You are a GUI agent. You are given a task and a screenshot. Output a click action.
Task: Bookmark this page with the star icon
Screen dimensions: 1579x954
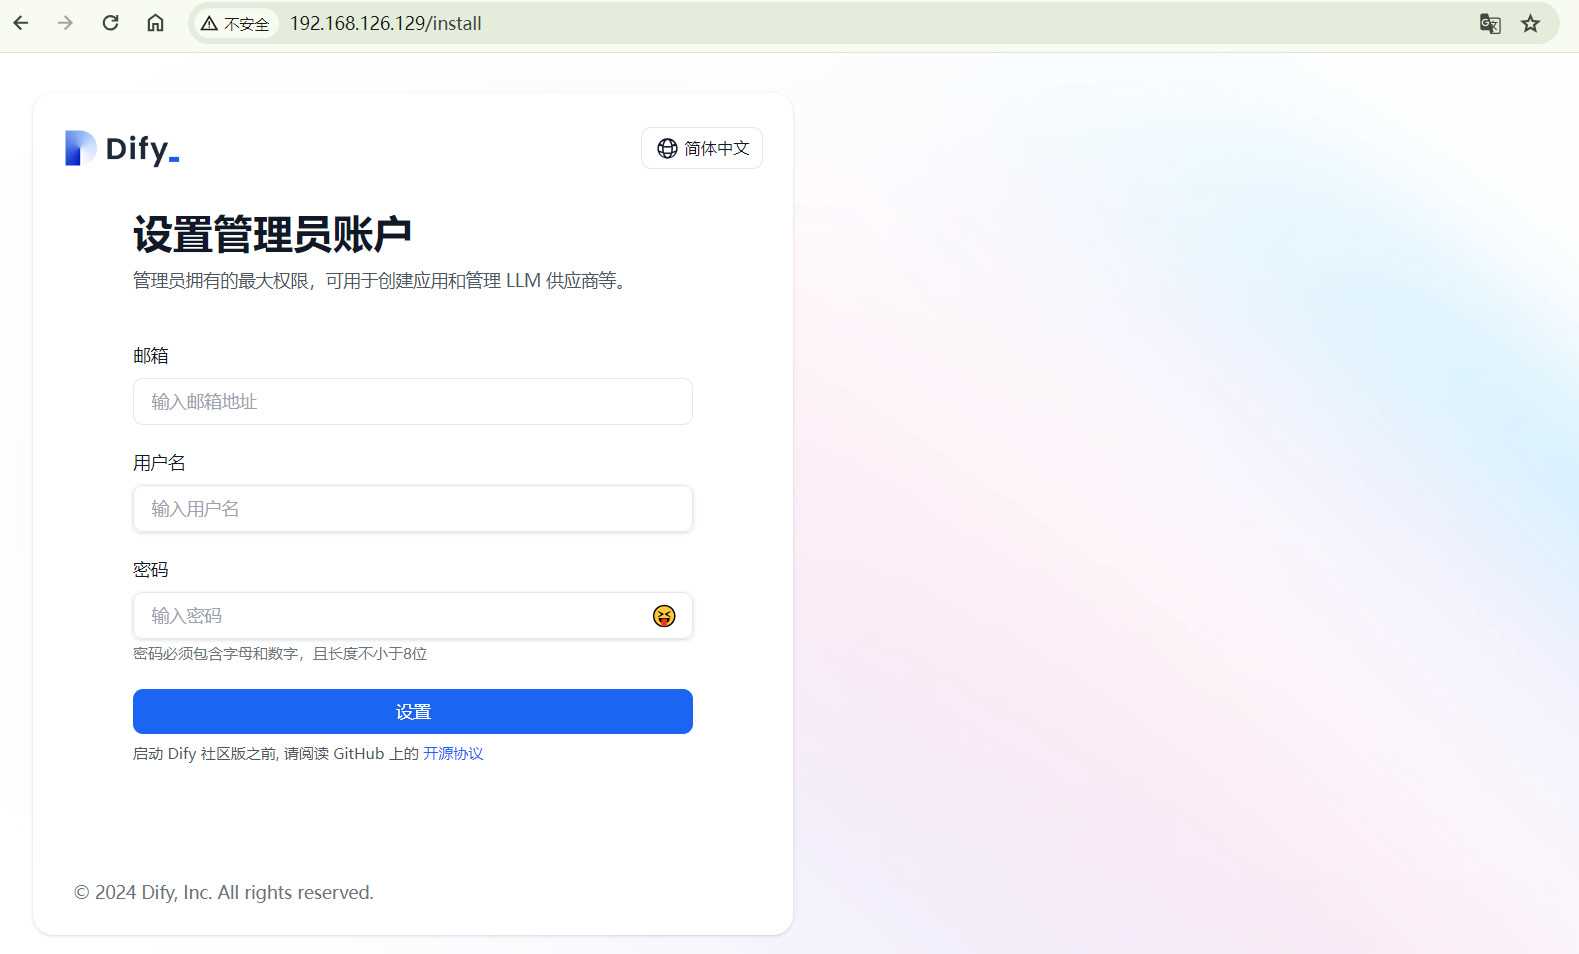[1530, 23]
